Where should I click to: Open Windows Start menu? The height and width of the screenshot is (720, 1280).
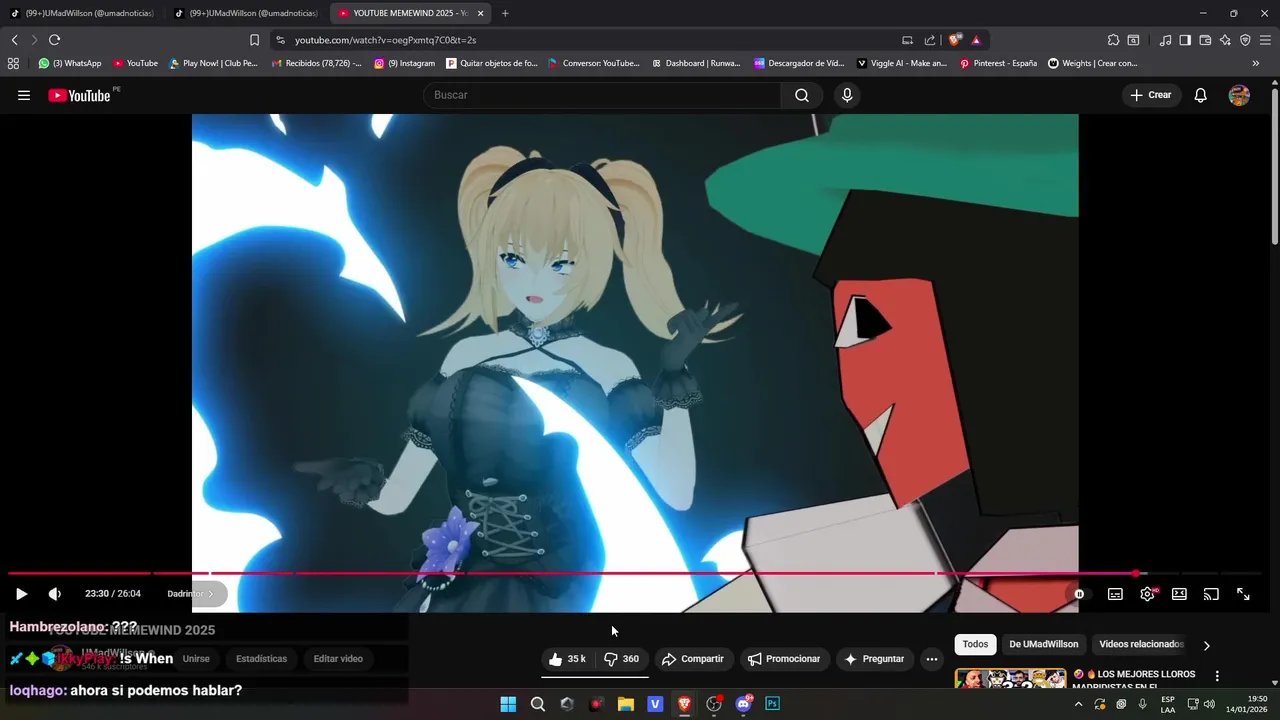[x=508, y=704]
